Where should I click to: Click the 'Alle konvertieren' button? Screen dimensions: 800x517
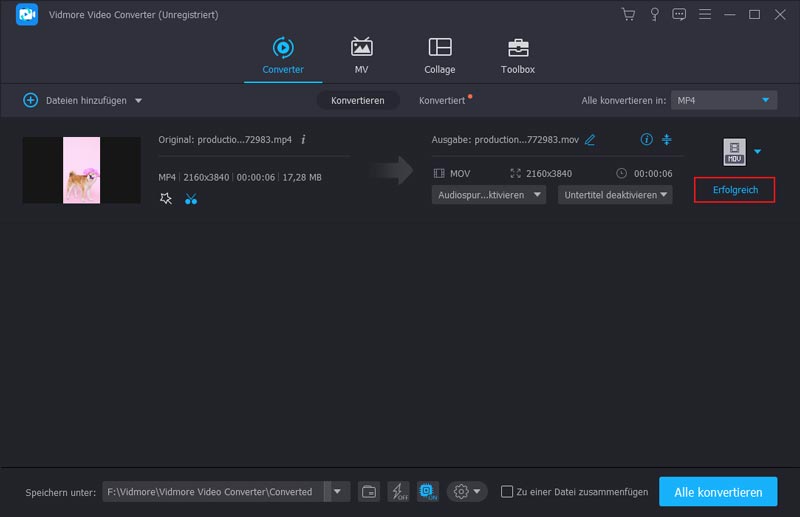point(717,491)
